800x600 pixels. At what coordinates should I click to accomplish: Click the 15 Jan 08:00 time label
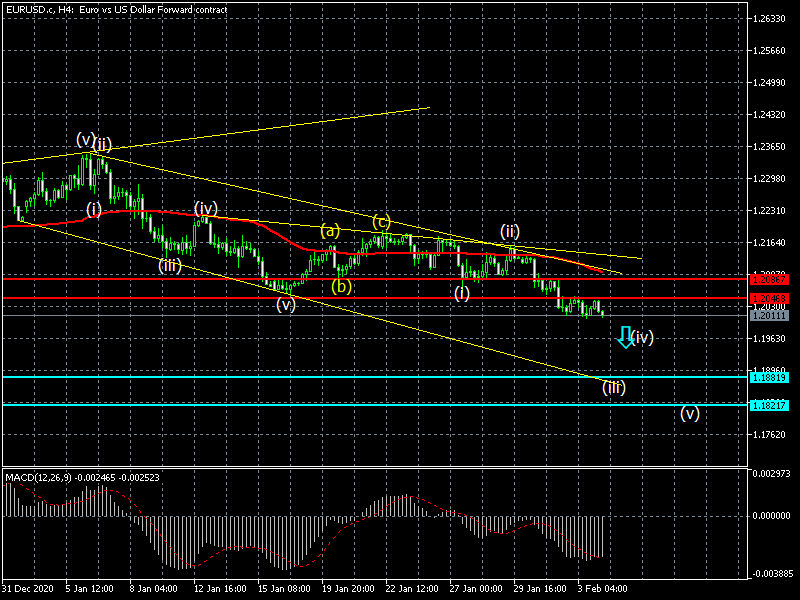point(284,589)
